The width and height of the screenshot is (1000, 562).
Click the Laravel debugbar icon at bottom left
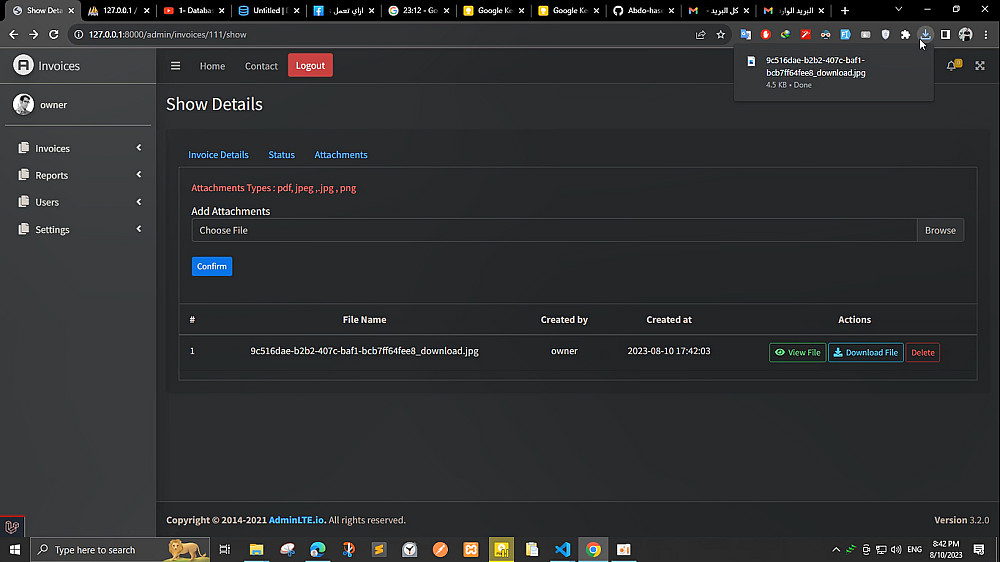point(12,526)
